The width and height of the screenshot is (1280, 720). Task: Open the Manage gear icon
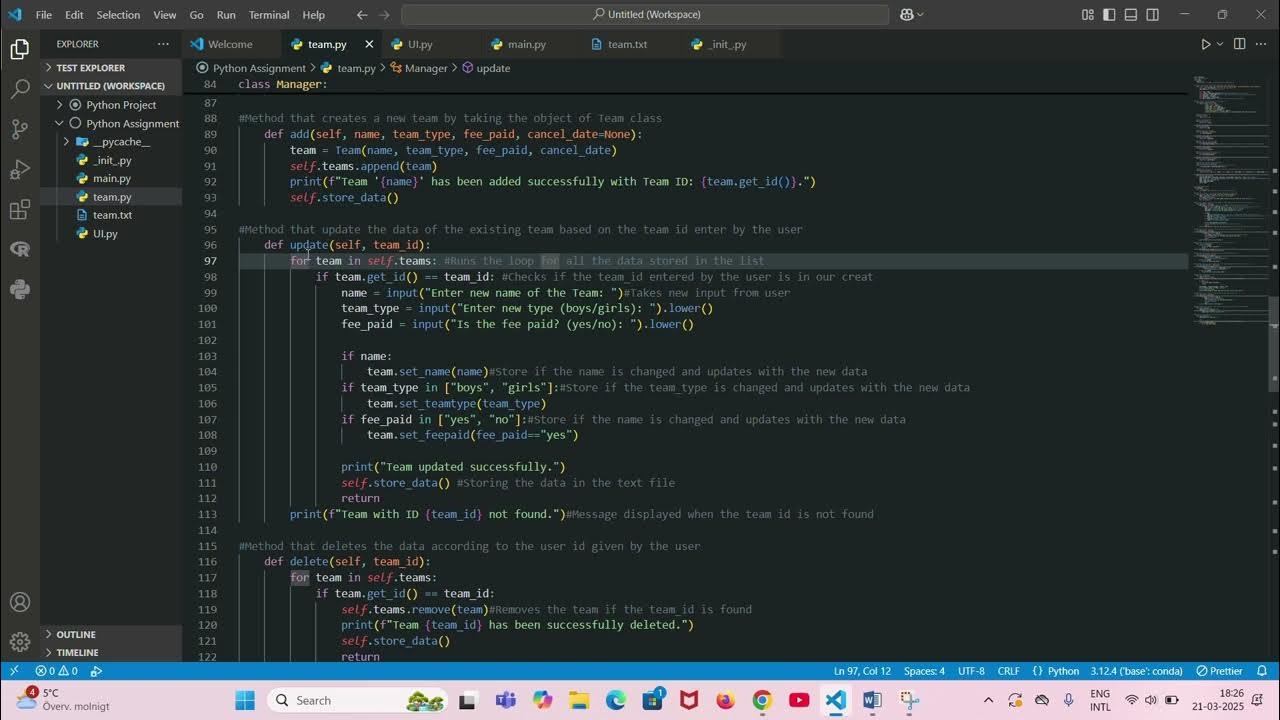pos(19,642)
